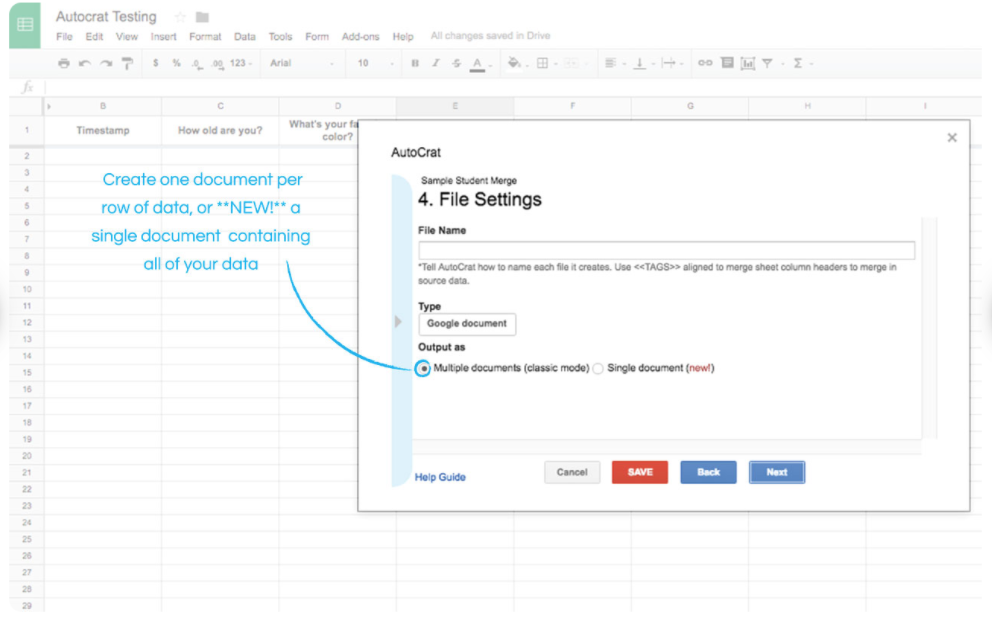
Task: Open horizontal align options
Action: 611,63
